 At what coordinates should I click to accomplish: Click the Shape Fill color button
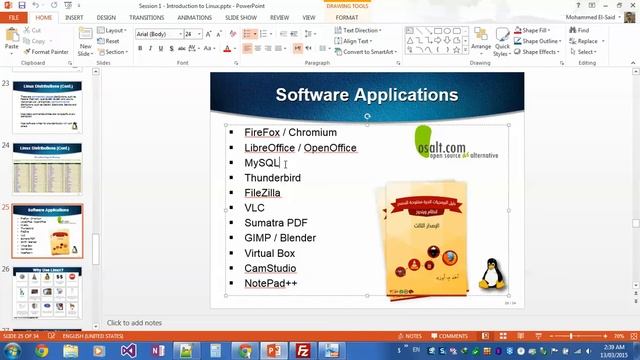click(x=532, y=30)
